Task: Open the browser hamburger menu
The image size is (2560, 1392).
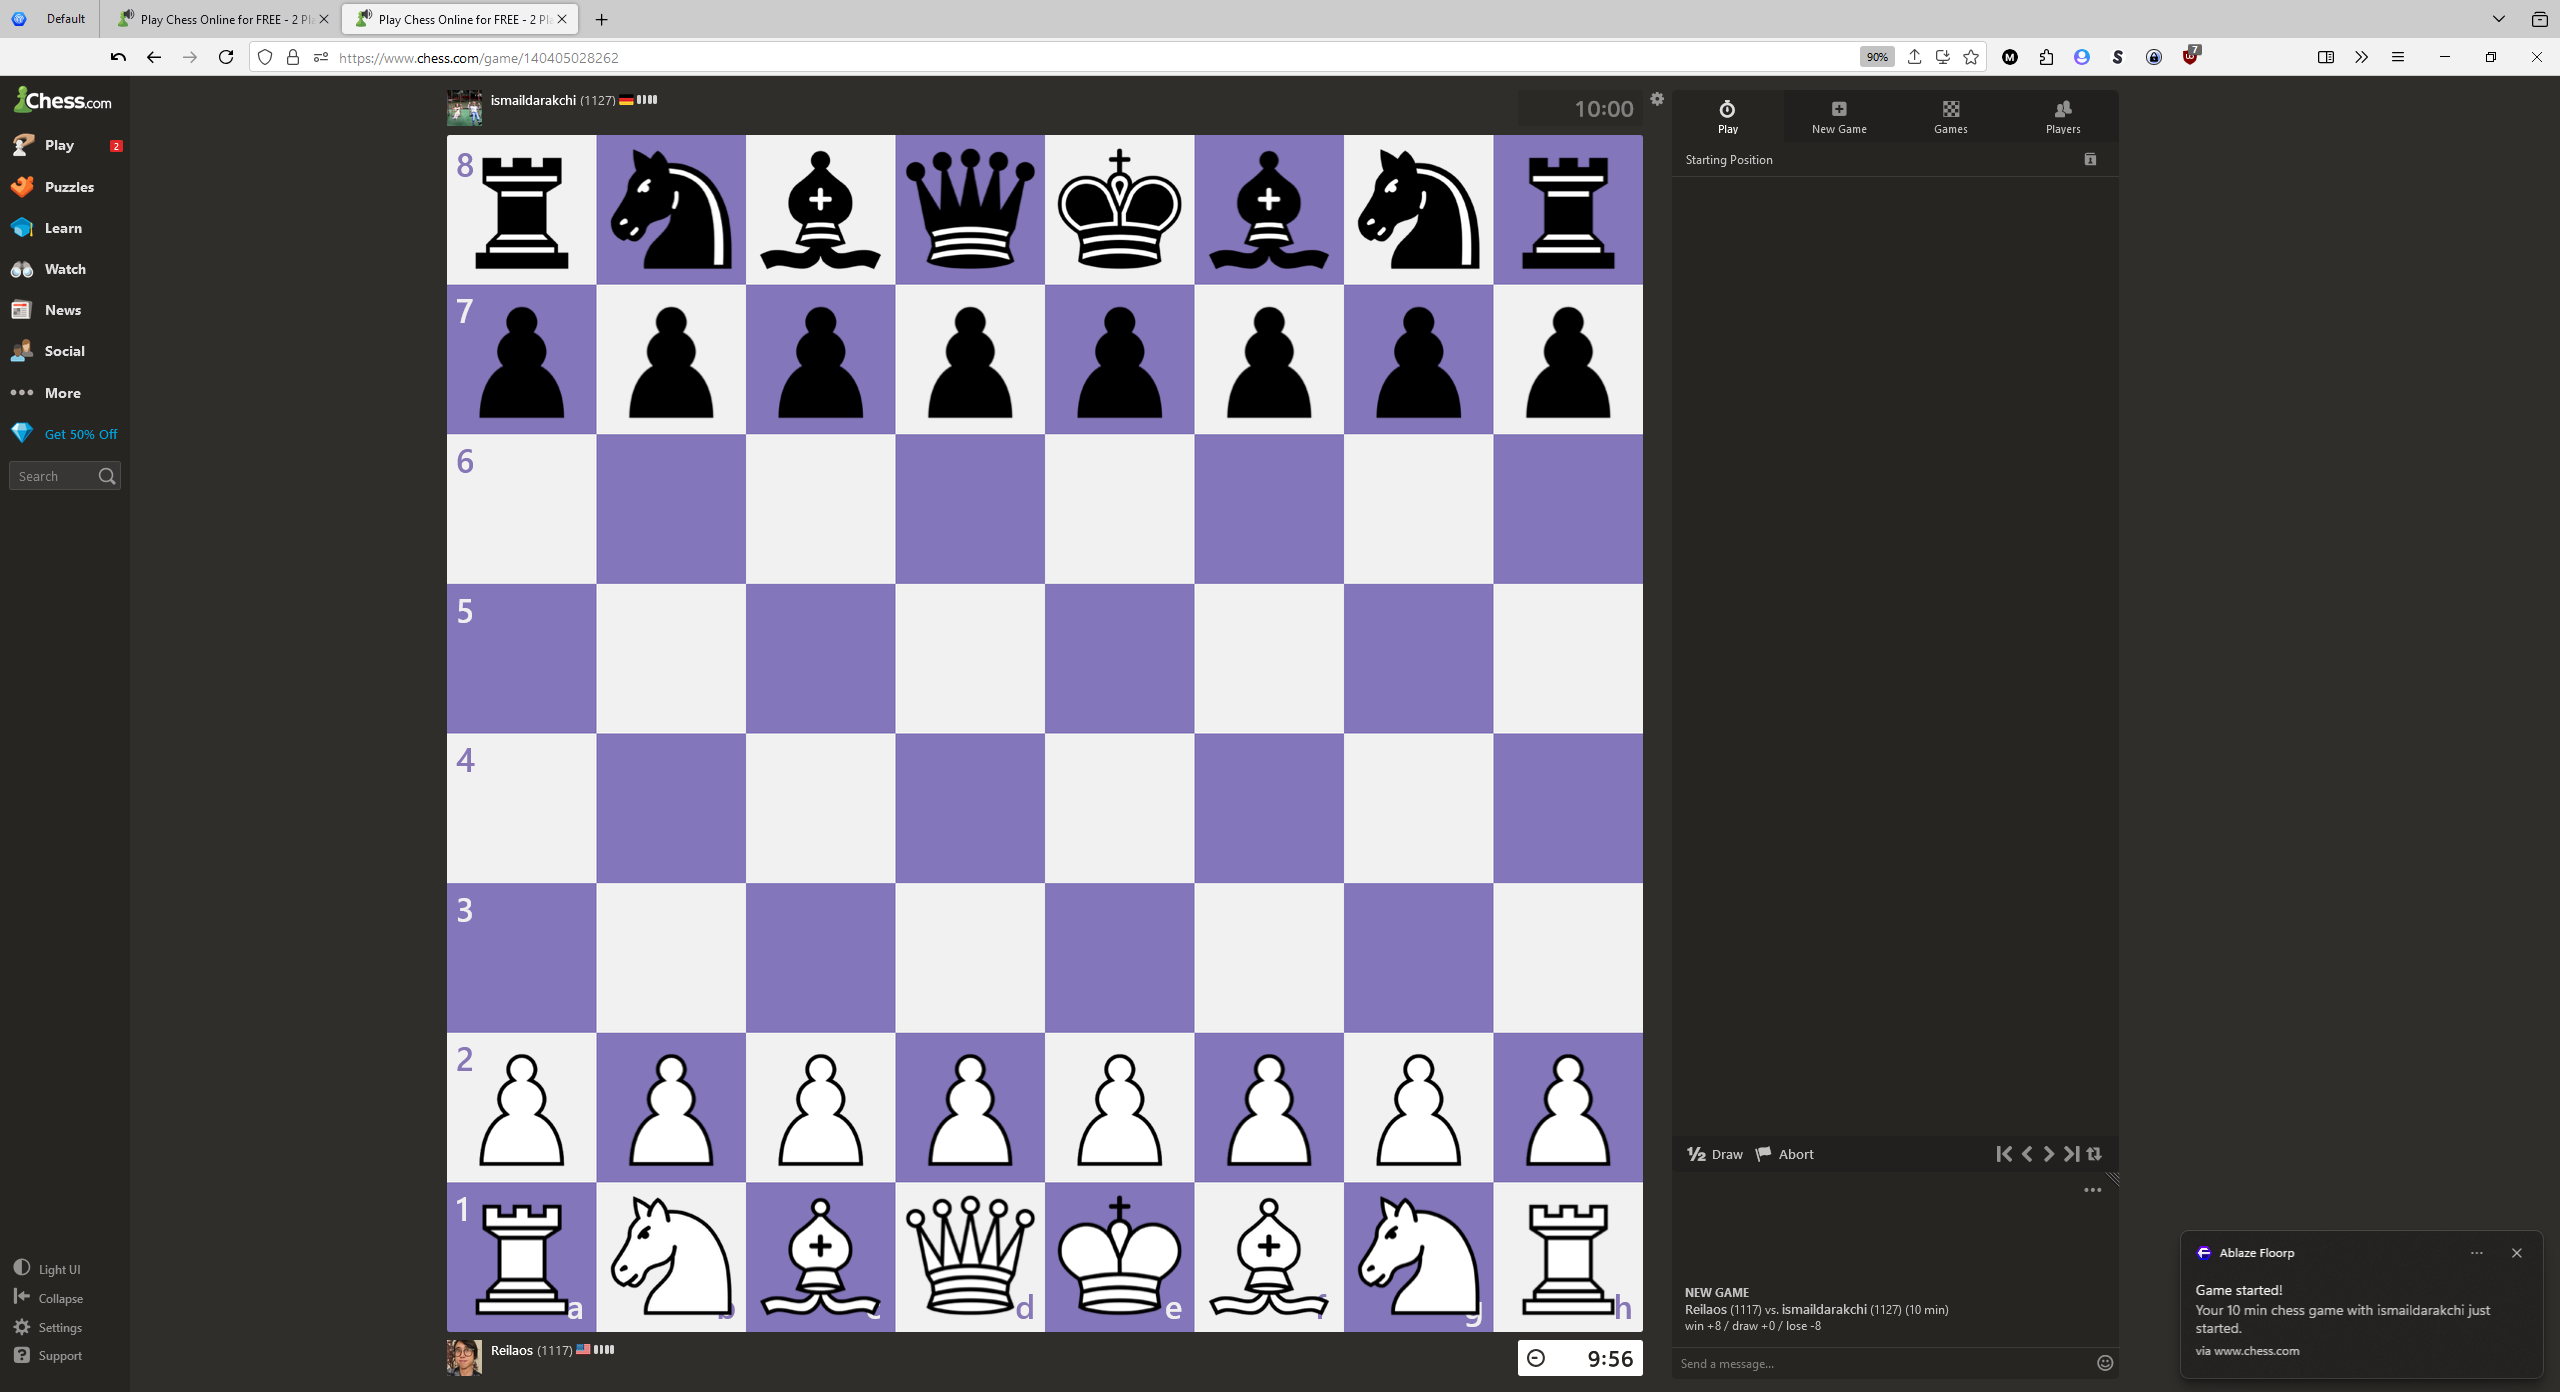Action: point(2398,57)
